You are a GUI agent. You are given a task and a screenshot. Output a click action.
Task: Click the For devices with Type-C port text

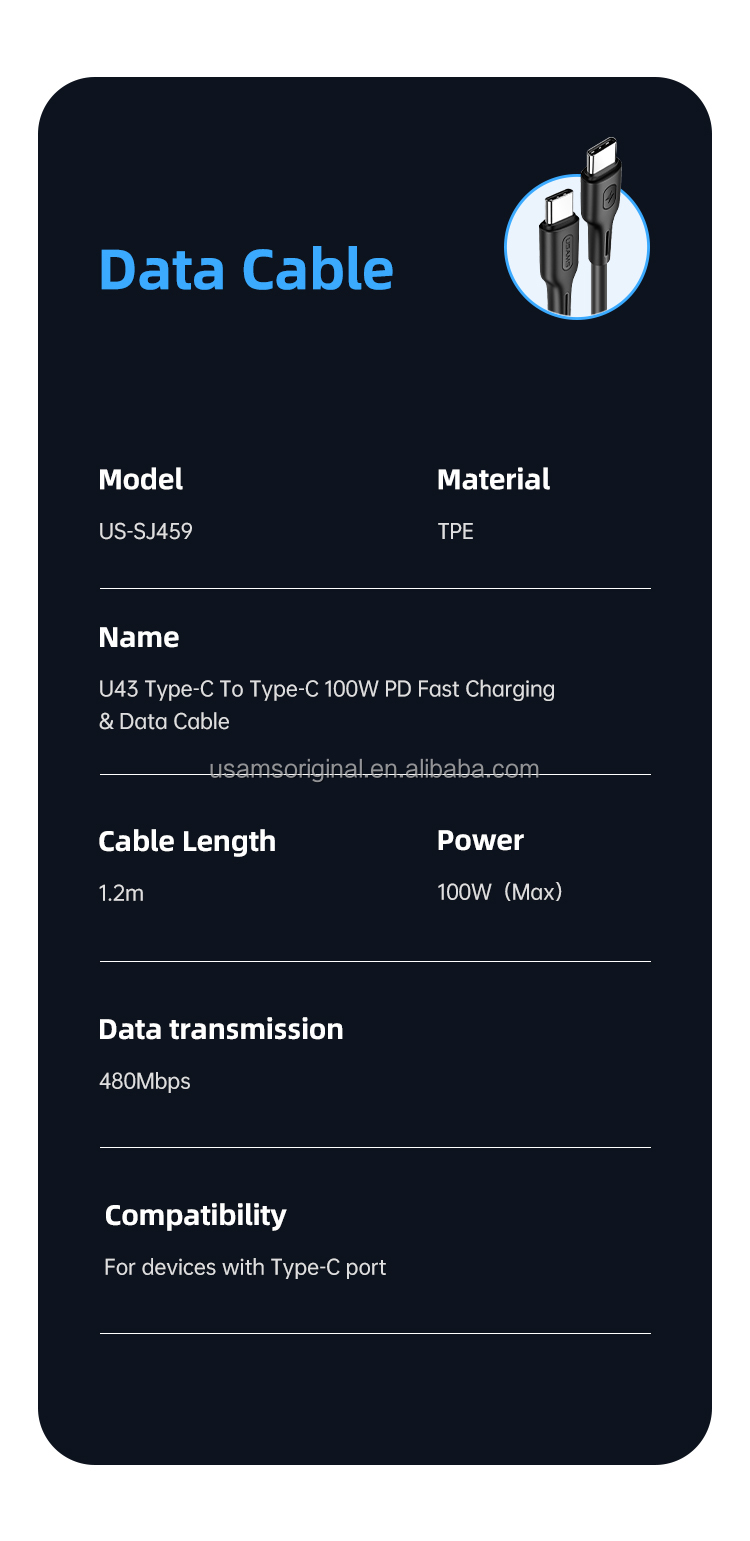click(245, 1267)
